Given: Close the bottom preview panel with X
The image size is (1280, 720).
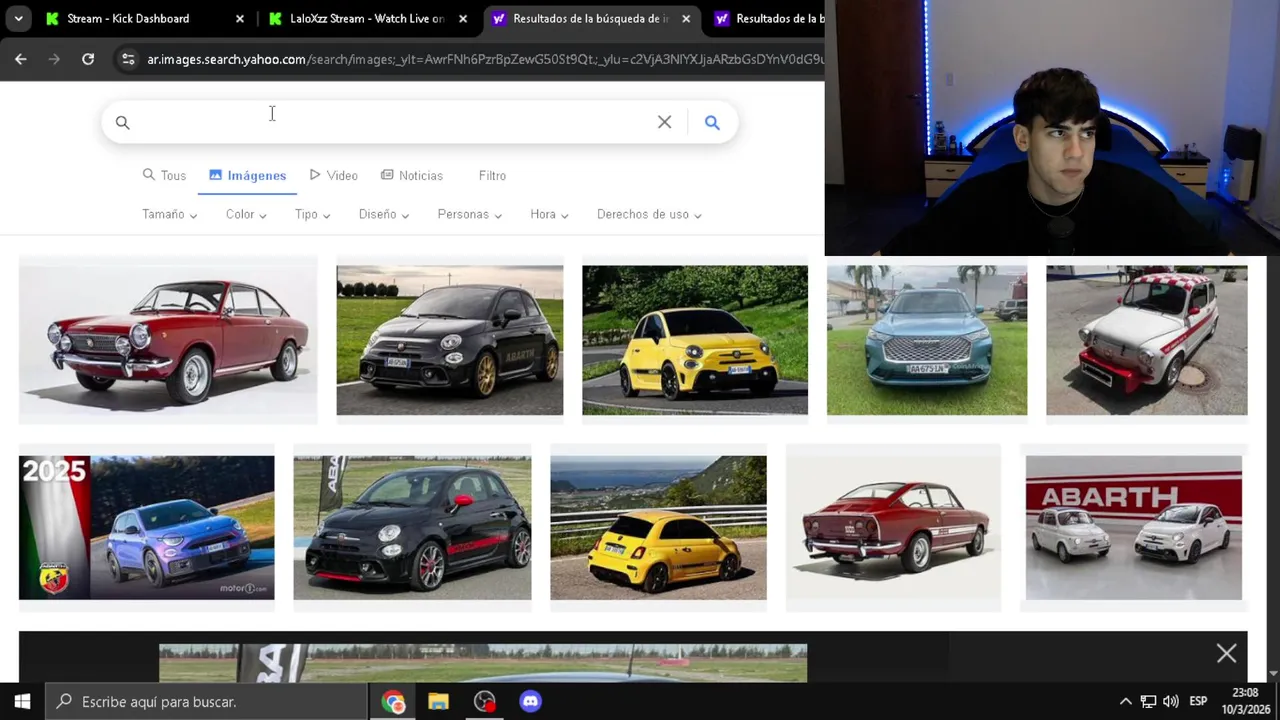Looking at the screenshot, I should 1226,654.
